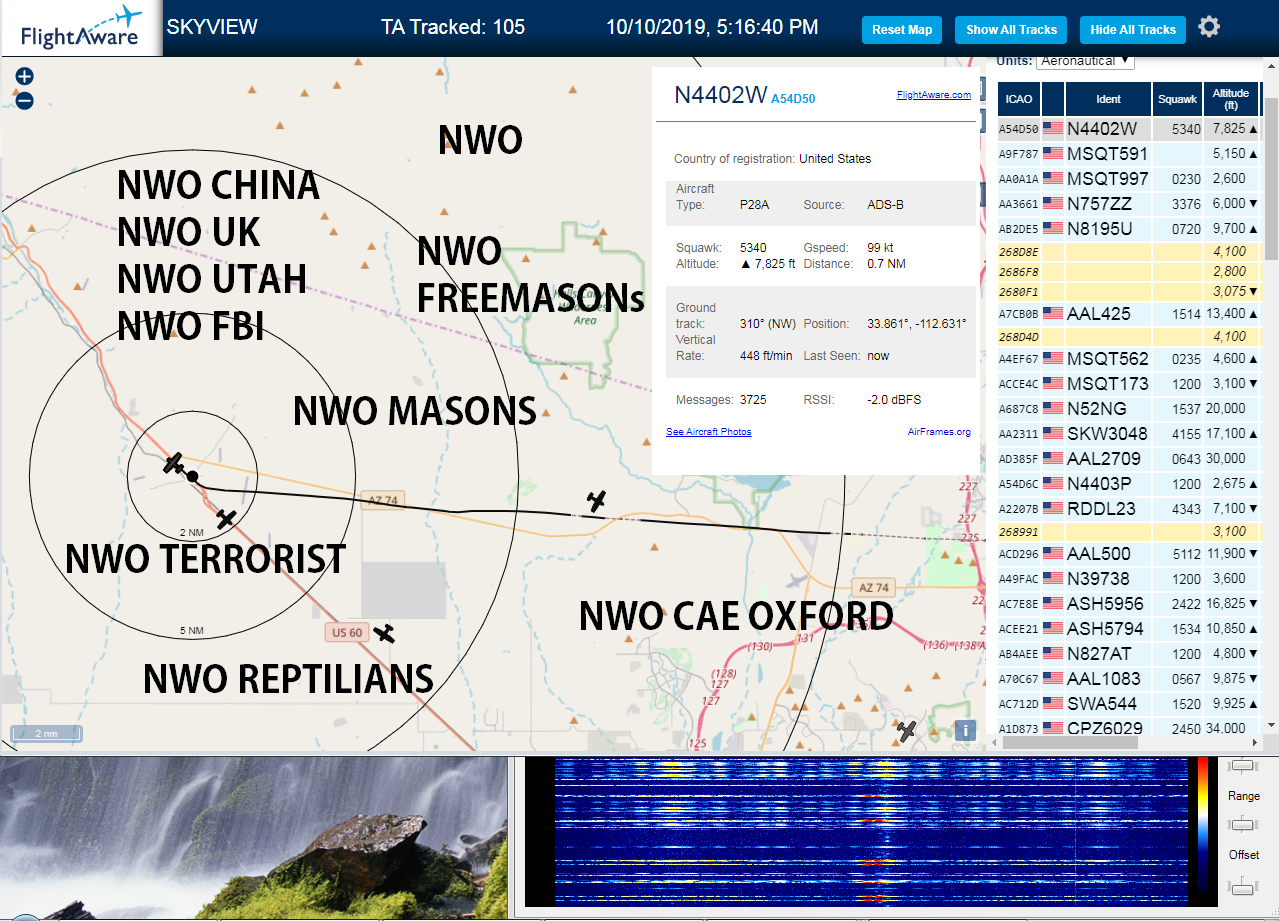The height and width of the screenshot is (921, 1279).
Task: Click the Hide All Tracks button
Action: coord(1133,30)
